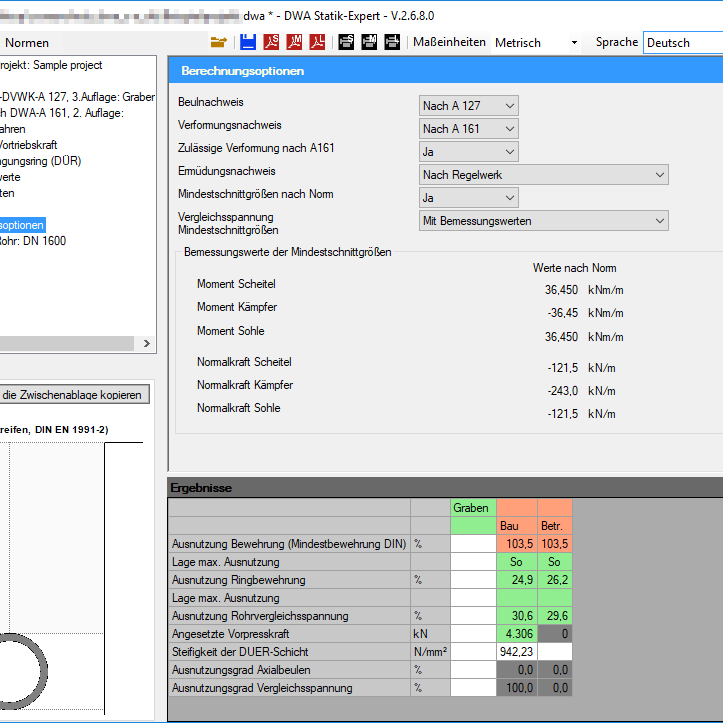Viewport: 723px width, 723px height.
Task: Export the short PDF report (S)
Action: click(271, 42)
